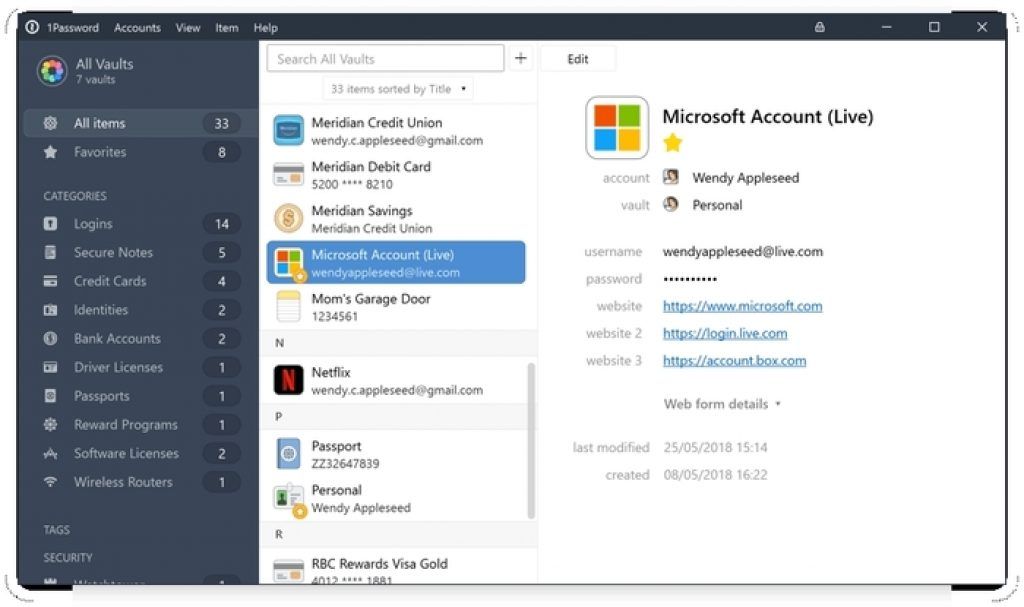Click the Credit Cards category icon
The image size is (1024, 607).
[x=50, y=281]
